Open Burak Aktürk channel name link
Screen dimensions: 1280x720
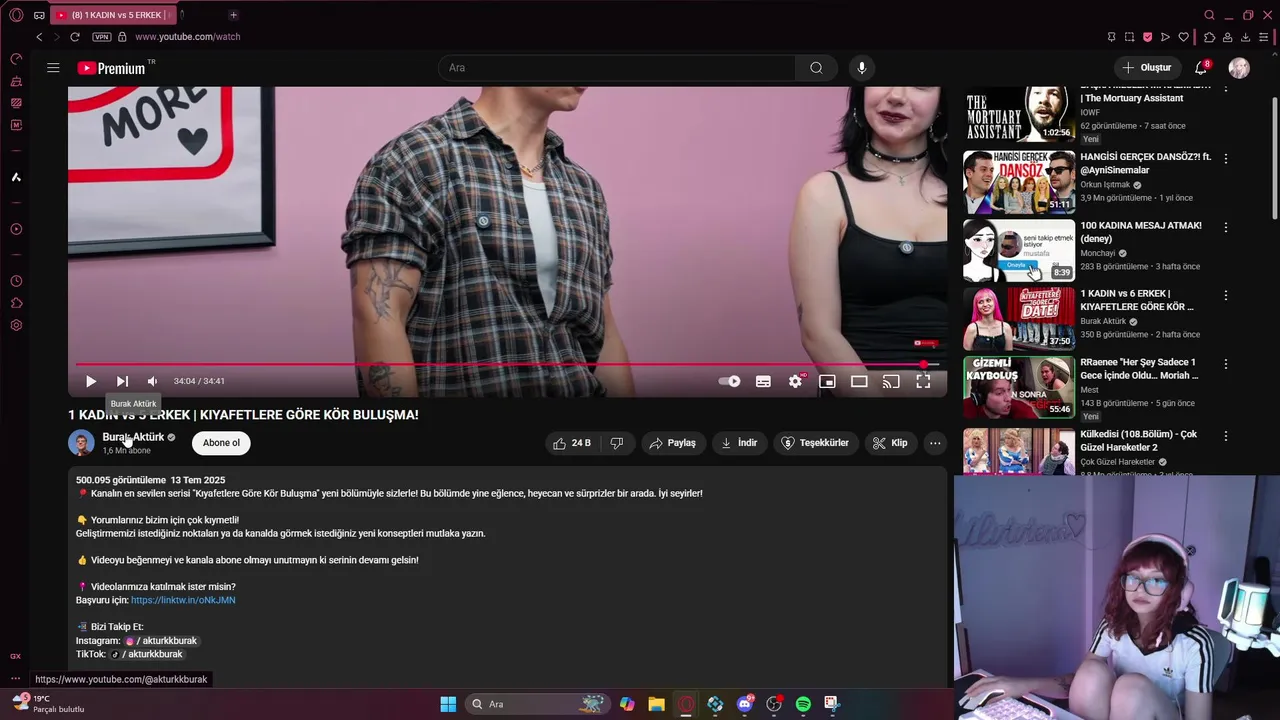(133, 437)
